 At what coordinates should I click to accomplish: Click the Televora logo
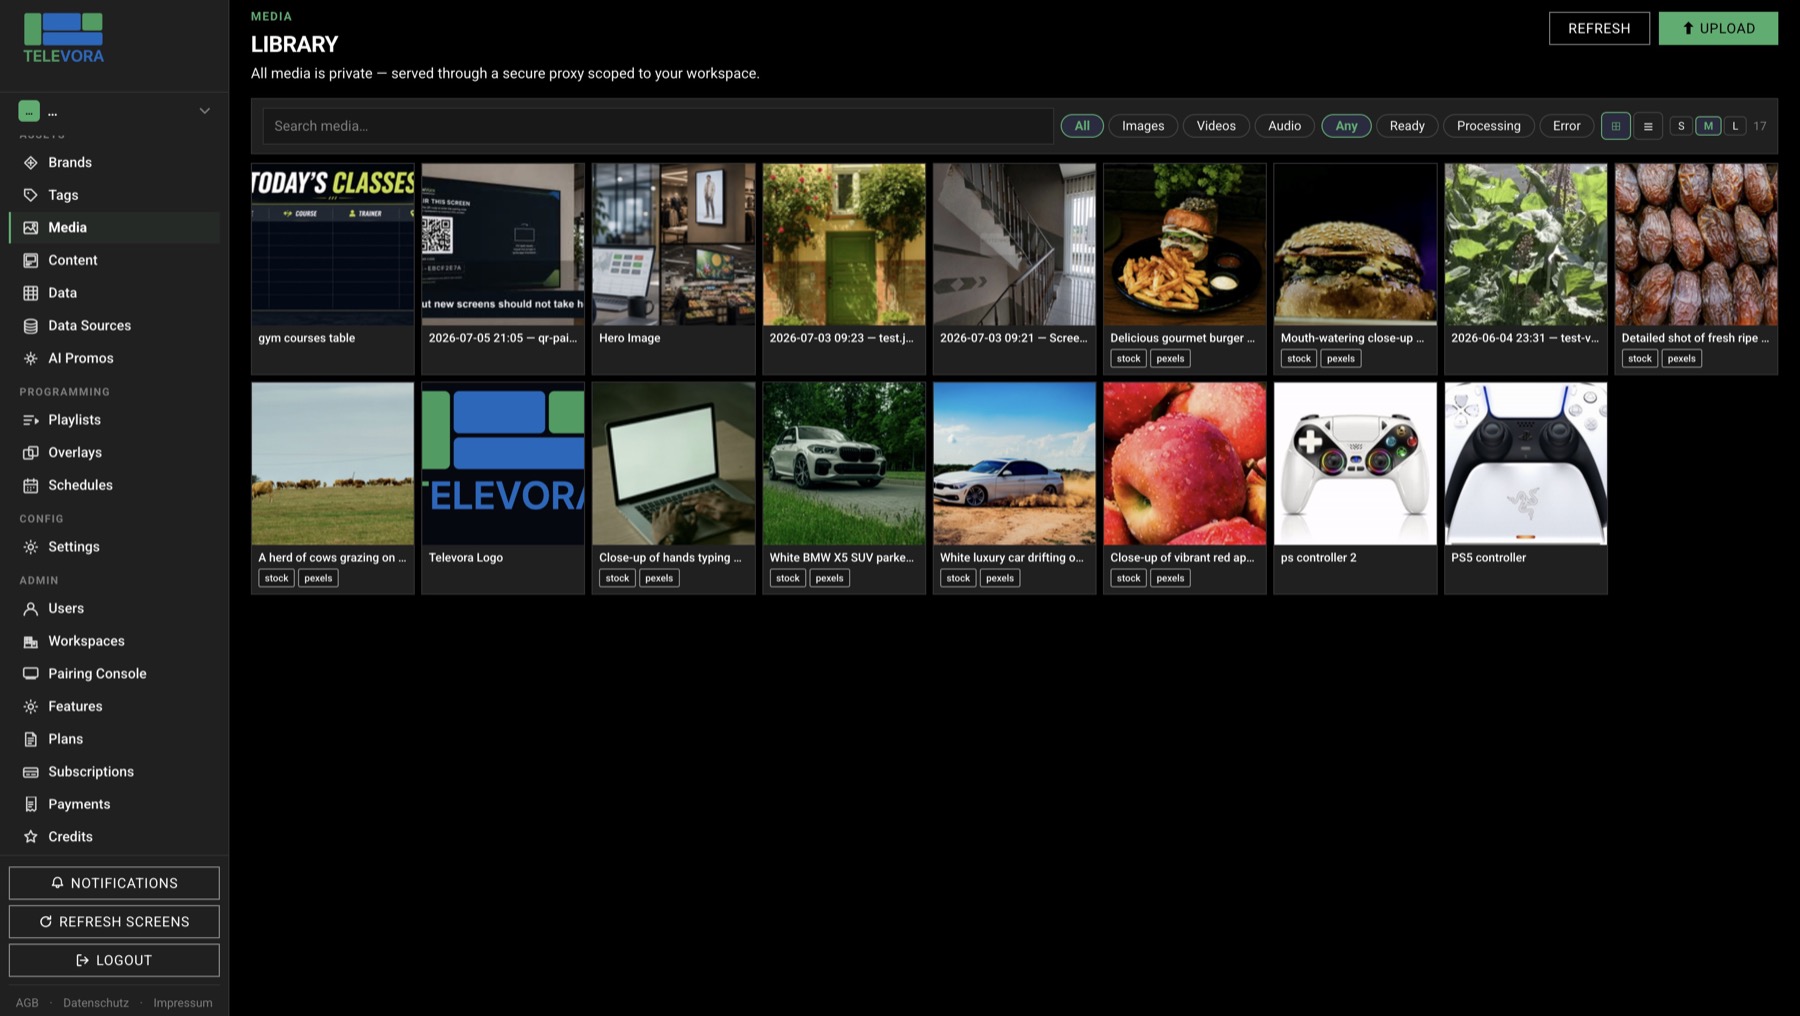tap(63, 38)
